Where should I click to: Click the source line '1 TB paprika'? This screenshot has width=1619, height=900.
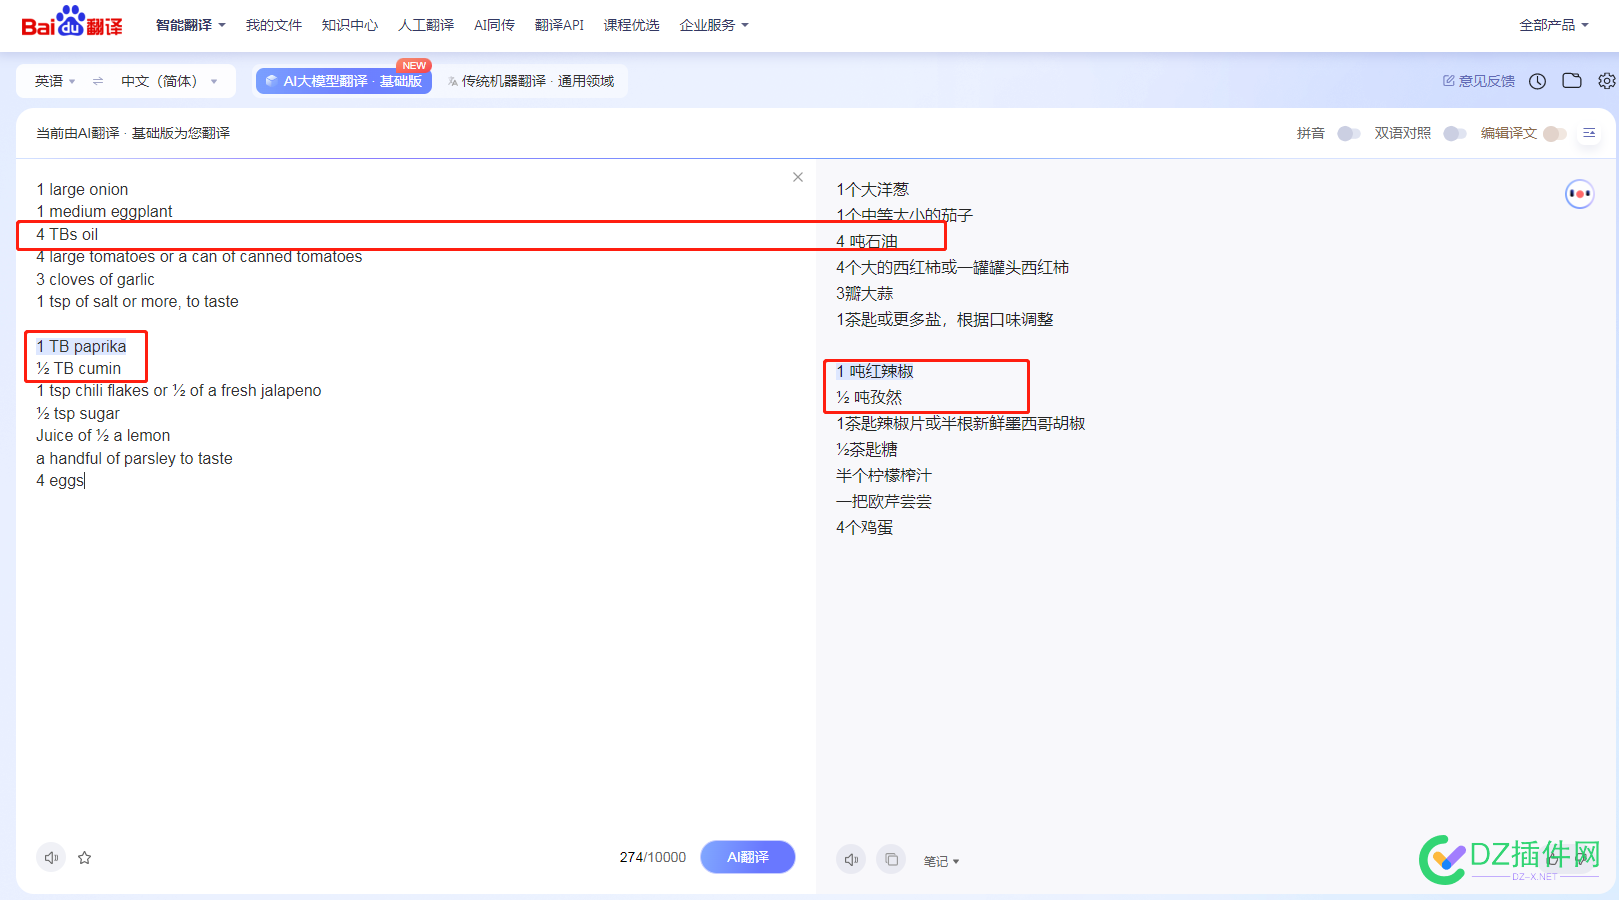(81, 346)
